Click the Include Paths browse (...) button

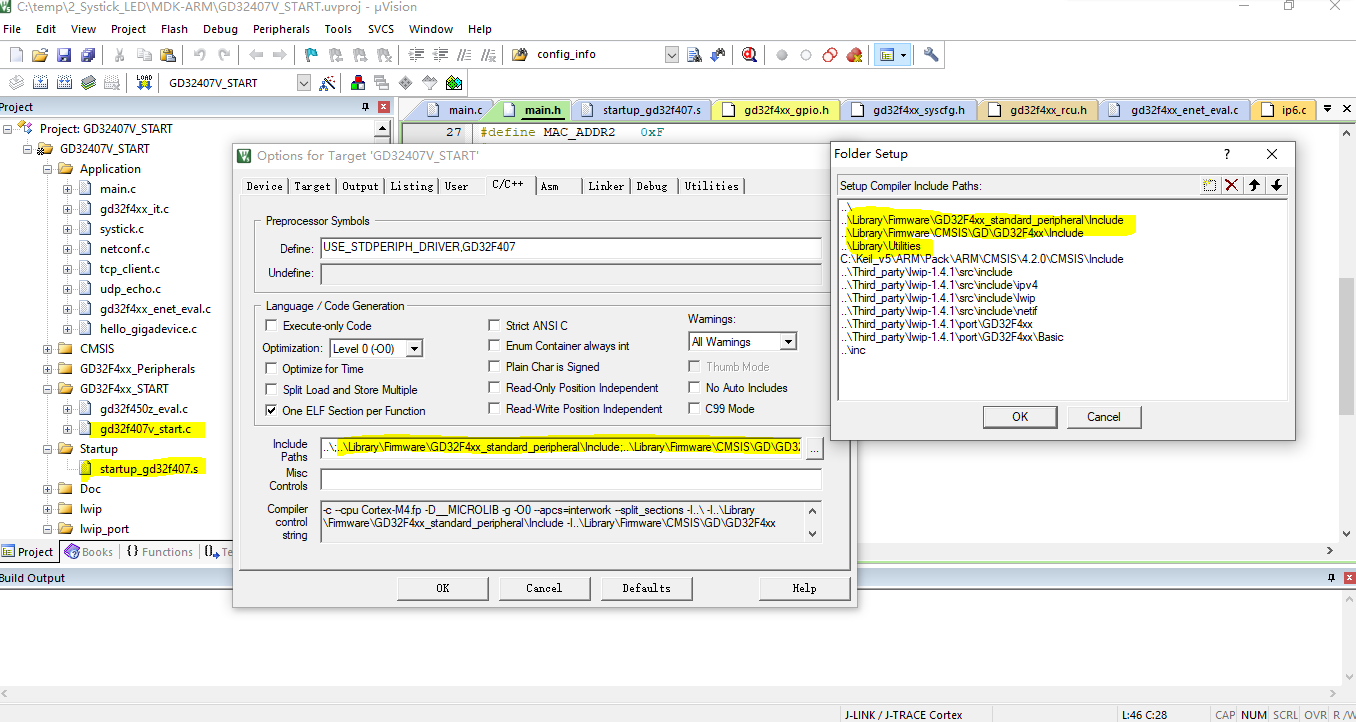[814, 449]
